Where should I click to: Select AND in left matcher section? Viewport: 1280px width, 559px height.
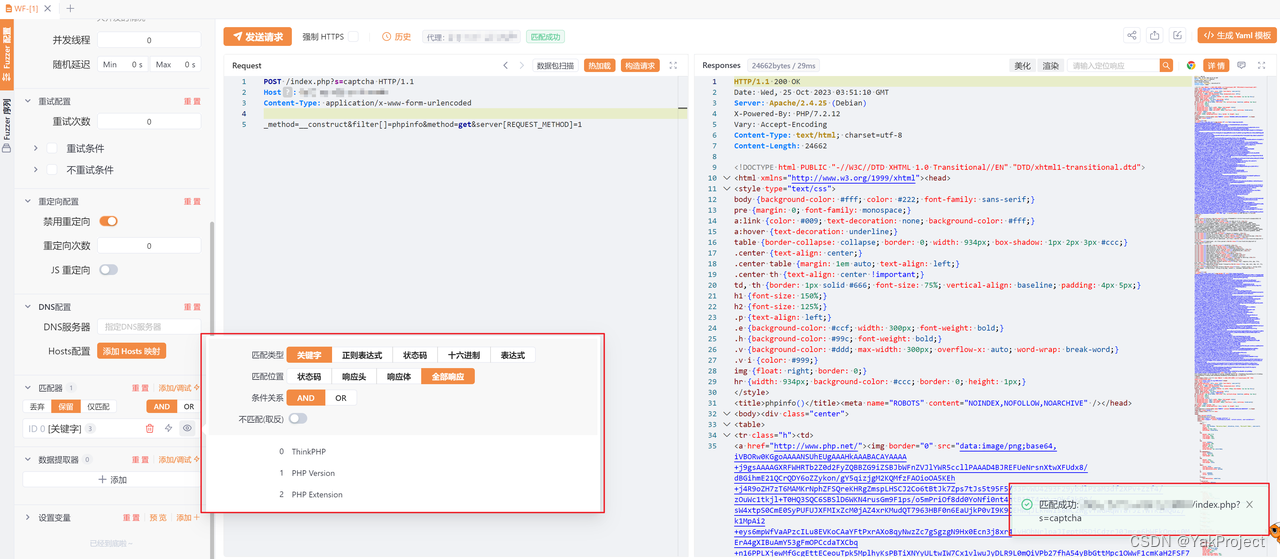pyautogui.click(x=160, y=407)
